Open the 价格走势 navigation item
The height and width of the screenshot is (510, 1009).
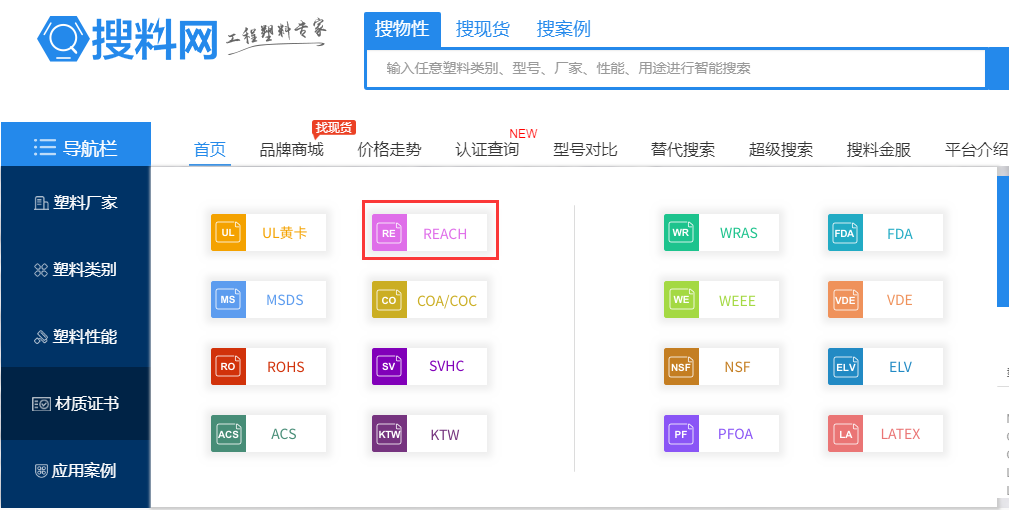point(389,150)
